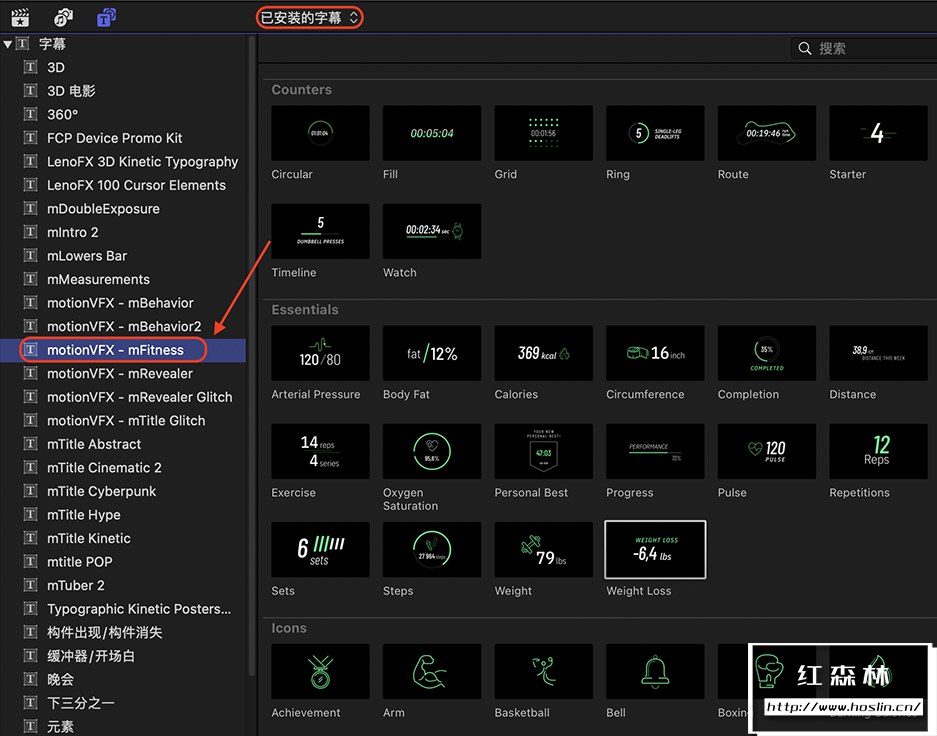
Task: Open the Libraries sidebar clapperboard icon
Action: click(x=20, y=17)
